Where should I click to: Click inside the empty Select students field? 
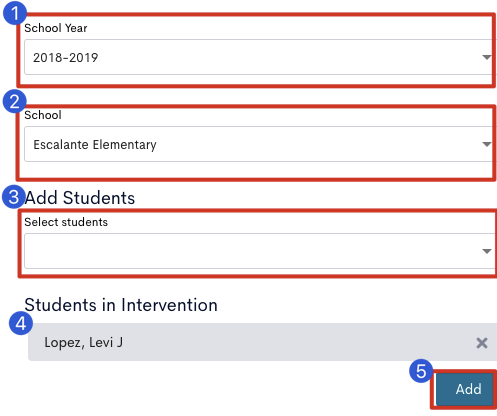click(x=260, y=251)
